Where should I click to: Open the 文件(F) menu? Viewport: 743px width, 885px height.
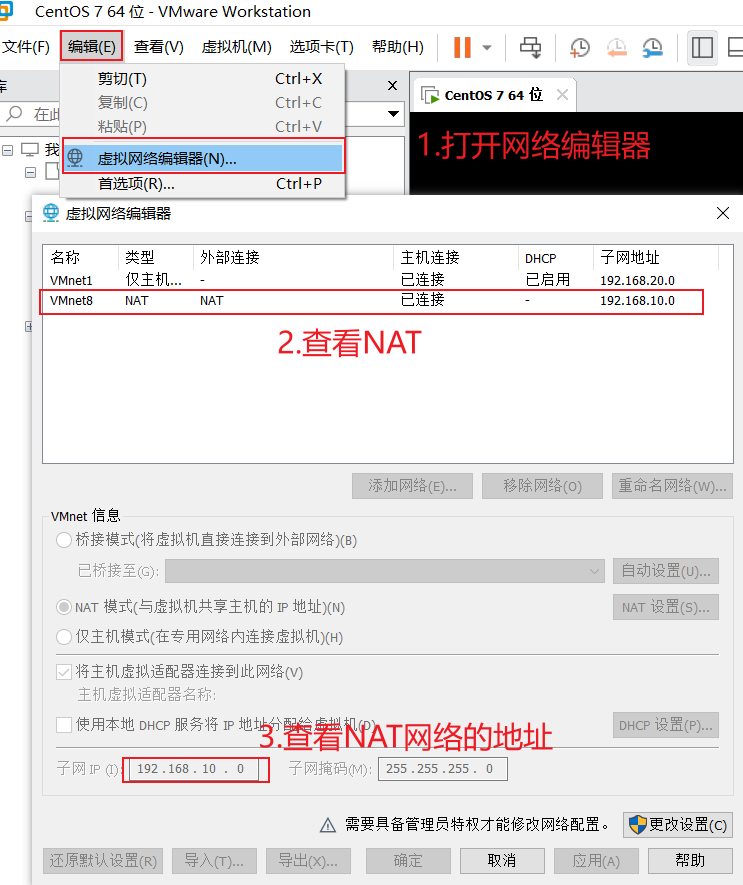tap(26, 47)
